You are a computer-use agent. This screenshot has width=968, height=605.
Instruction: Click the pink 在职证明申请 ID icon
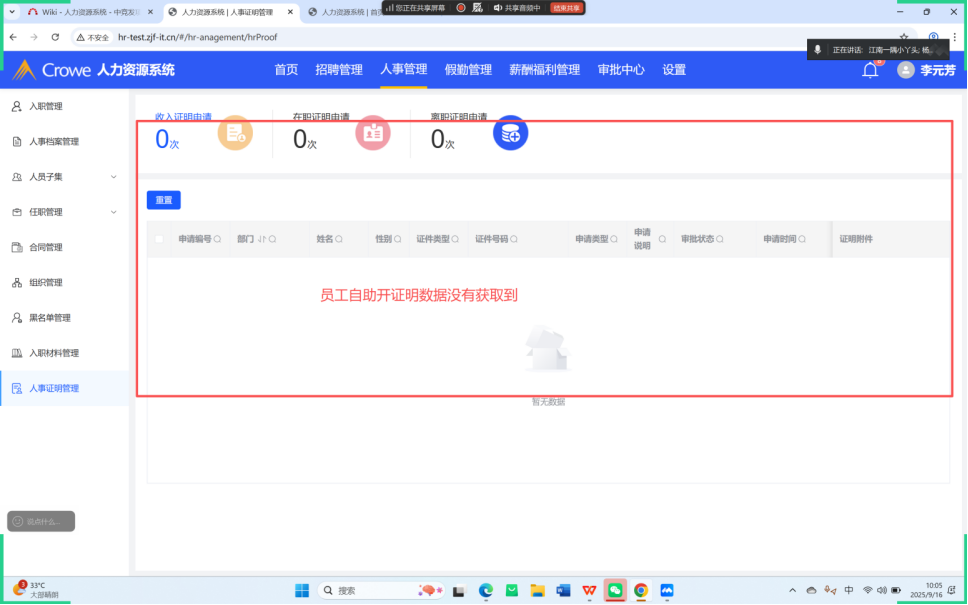[373, 133]
